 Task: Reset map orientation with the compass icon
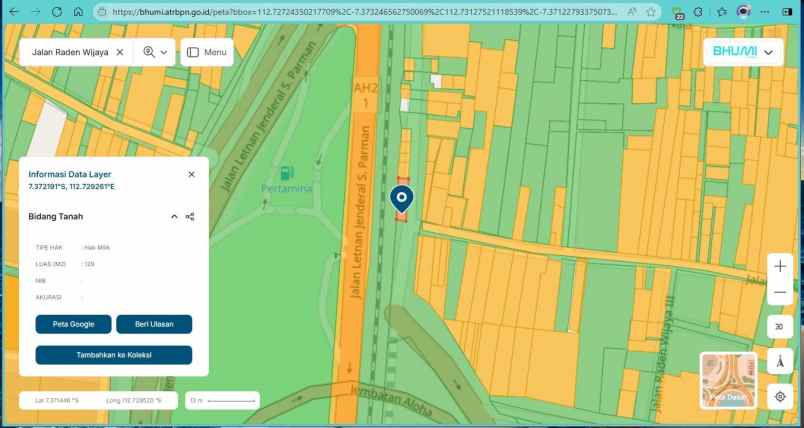coord(780,361)
